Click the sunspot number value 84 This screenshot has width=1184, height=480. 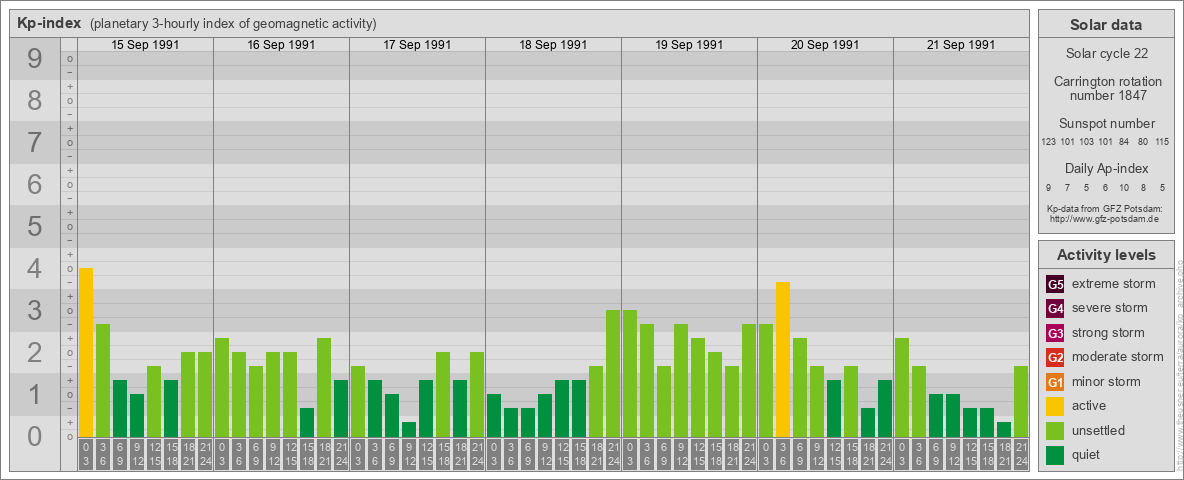[x=1124, y=141]
